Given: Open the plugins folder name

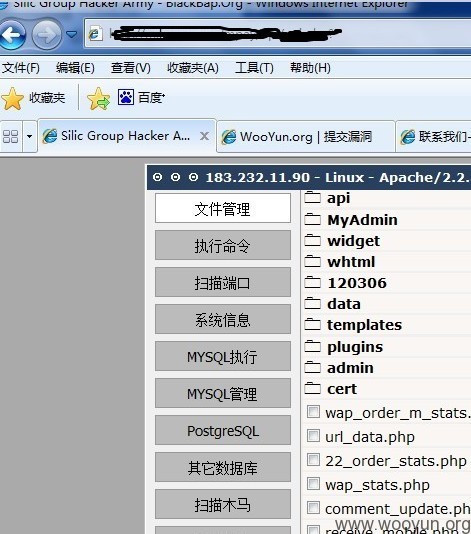Looking at the screenshot, I should pyautogui.click(x=355, y=347).
